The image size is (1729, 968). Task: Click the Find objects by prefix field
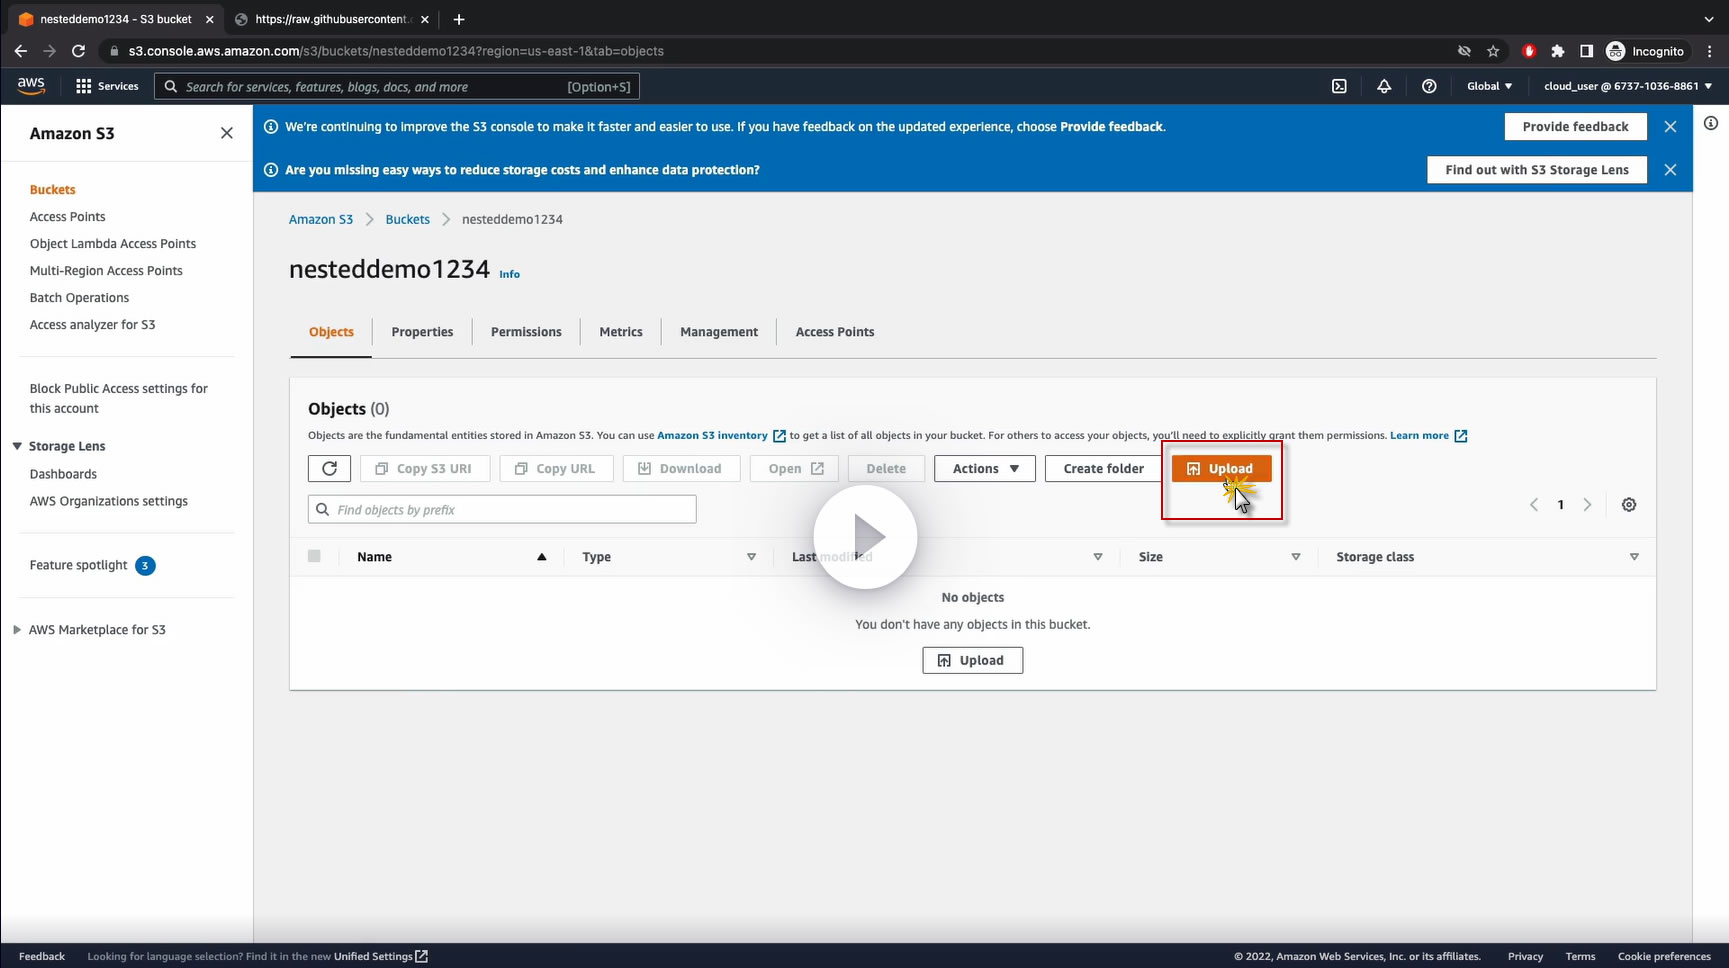pyautogui.click(x=502, y=510)
